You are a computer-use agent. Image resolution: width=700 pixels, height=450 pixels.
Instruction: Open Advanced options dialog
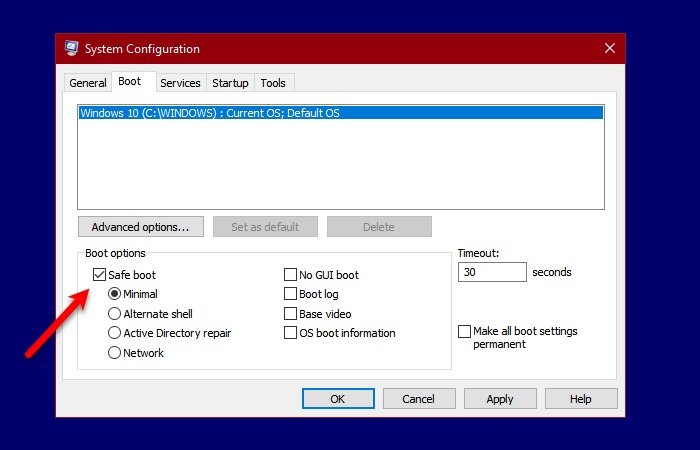(x=141, y=227)
